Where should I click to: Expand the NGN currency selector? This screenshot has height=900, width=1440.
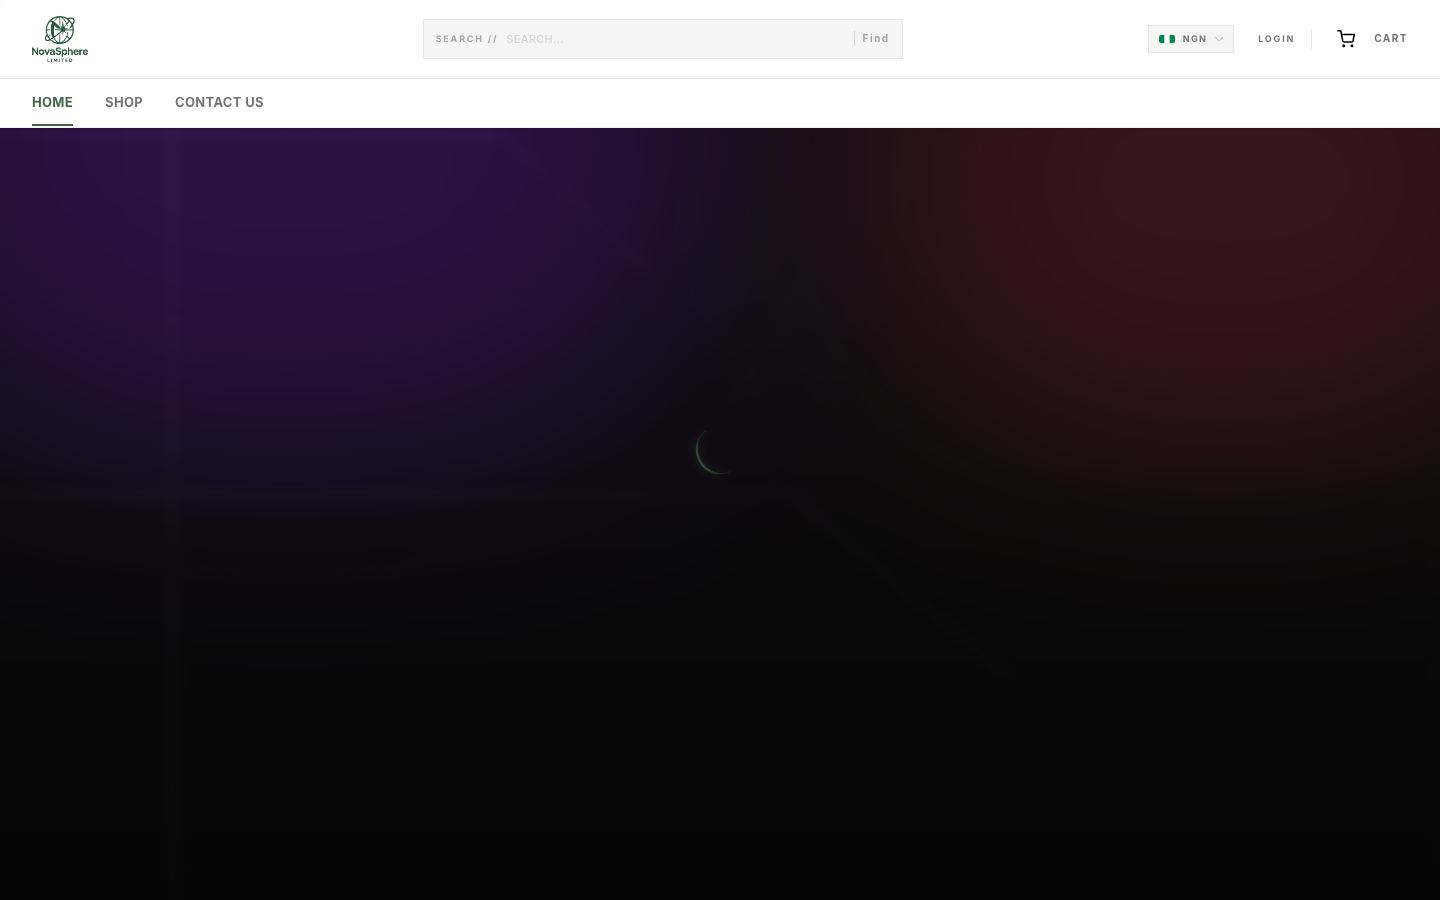tap(1191, 39)
